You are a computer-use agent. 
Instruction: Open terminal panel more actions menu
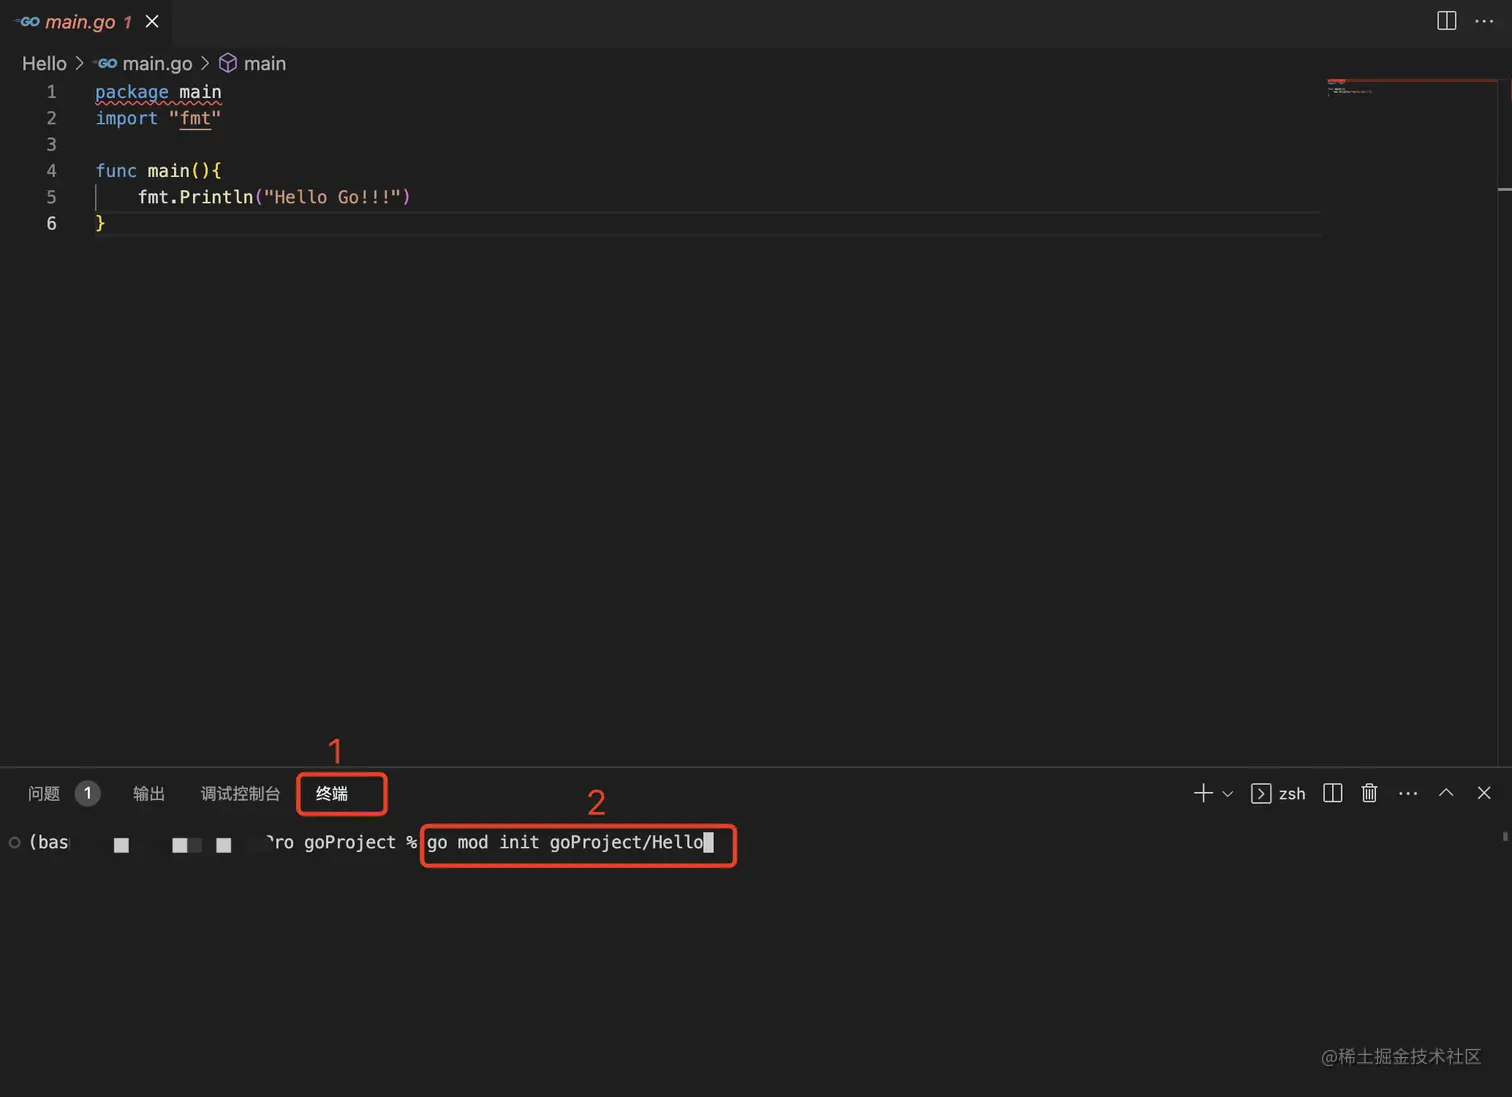click(x=1408, y=793)
